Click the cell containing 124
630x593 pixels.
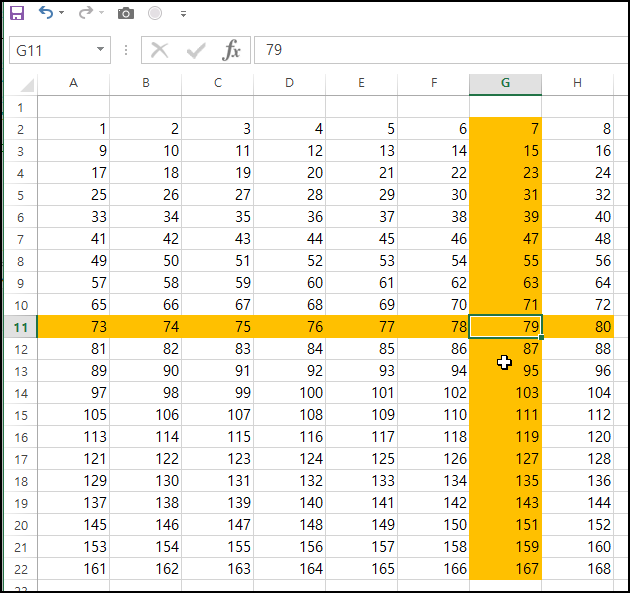[x=289, y=458]
